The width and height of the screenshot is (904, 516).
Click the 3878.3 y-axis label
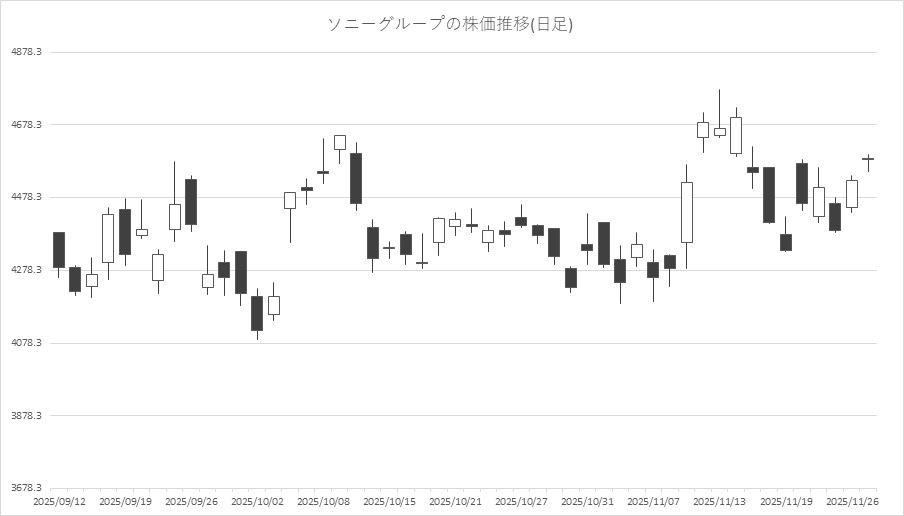tap(25, 416)
